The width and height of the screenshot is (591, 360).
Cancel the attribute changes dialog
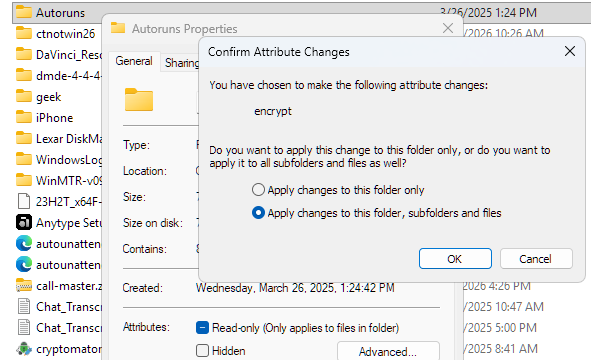[536, 259]
